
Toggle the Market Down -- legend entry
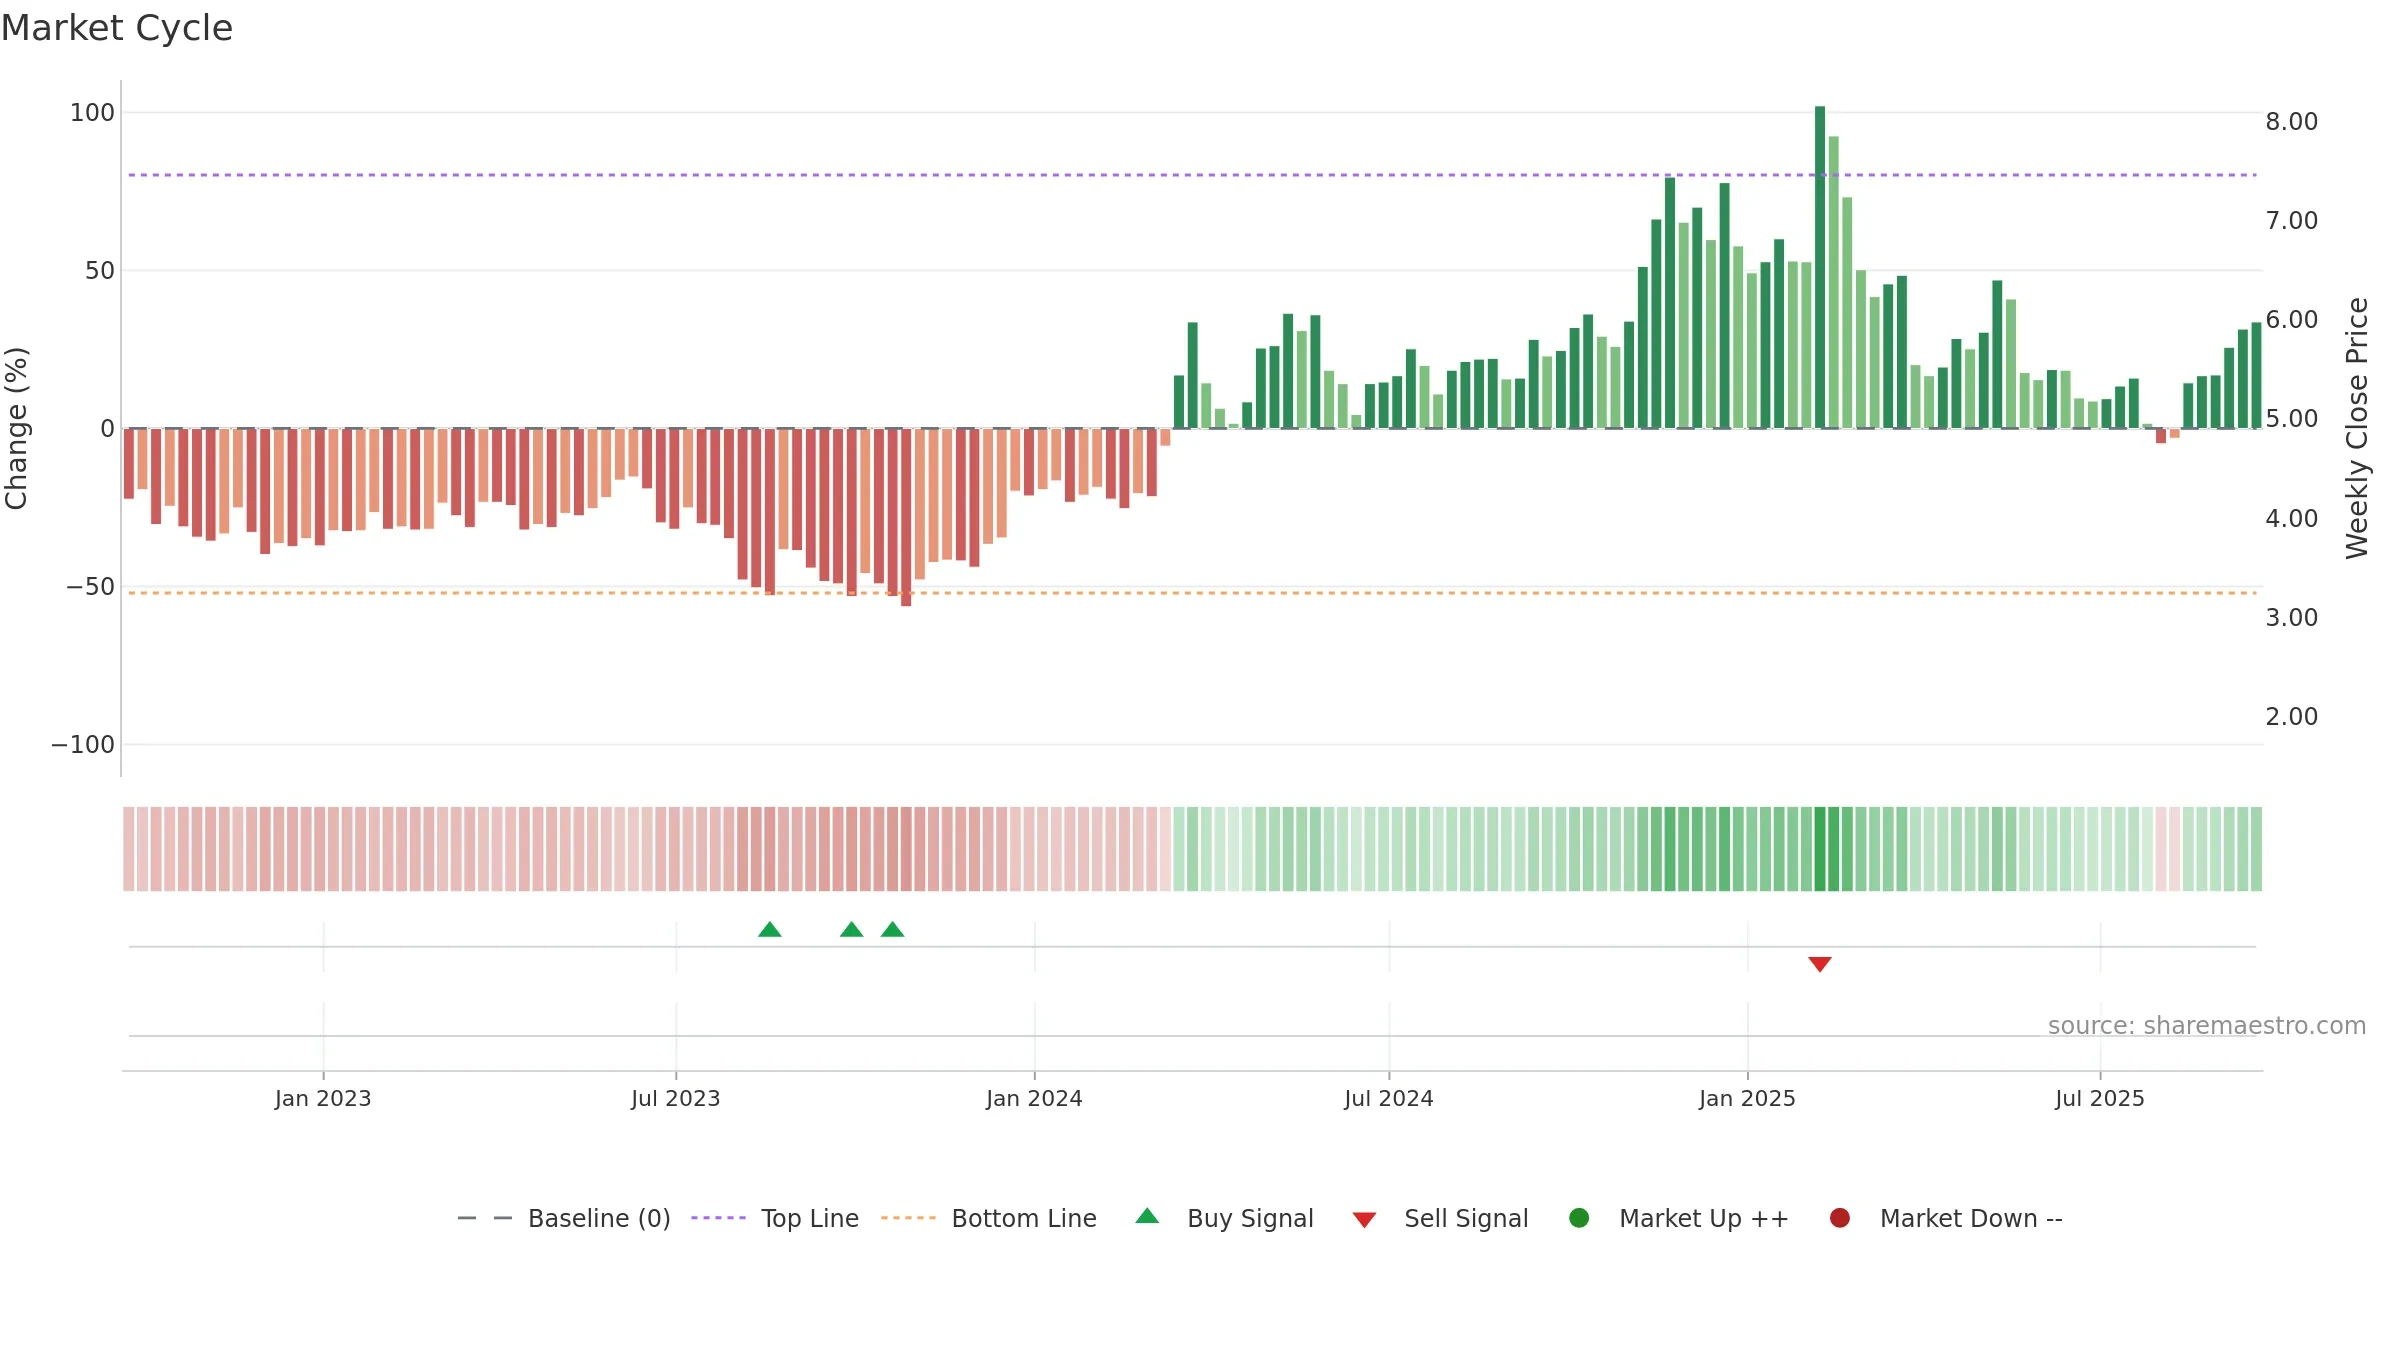click(x=1946, y=1218)
